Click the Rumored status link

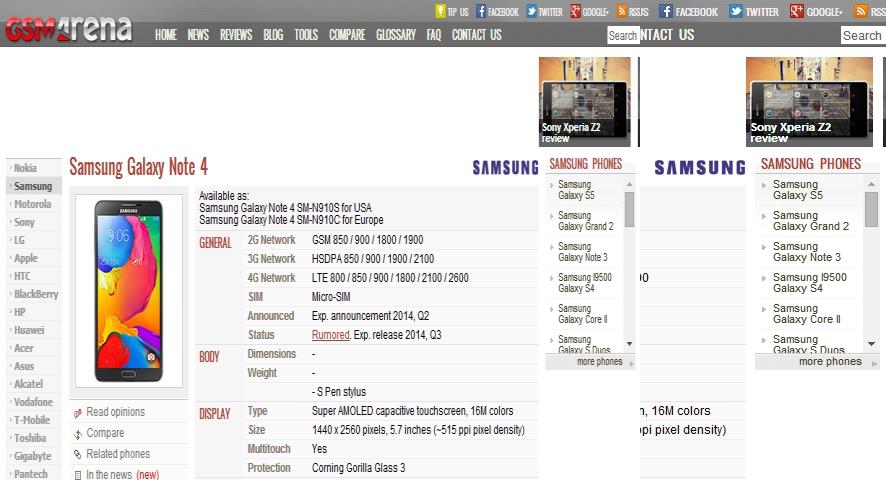[331, 335]
